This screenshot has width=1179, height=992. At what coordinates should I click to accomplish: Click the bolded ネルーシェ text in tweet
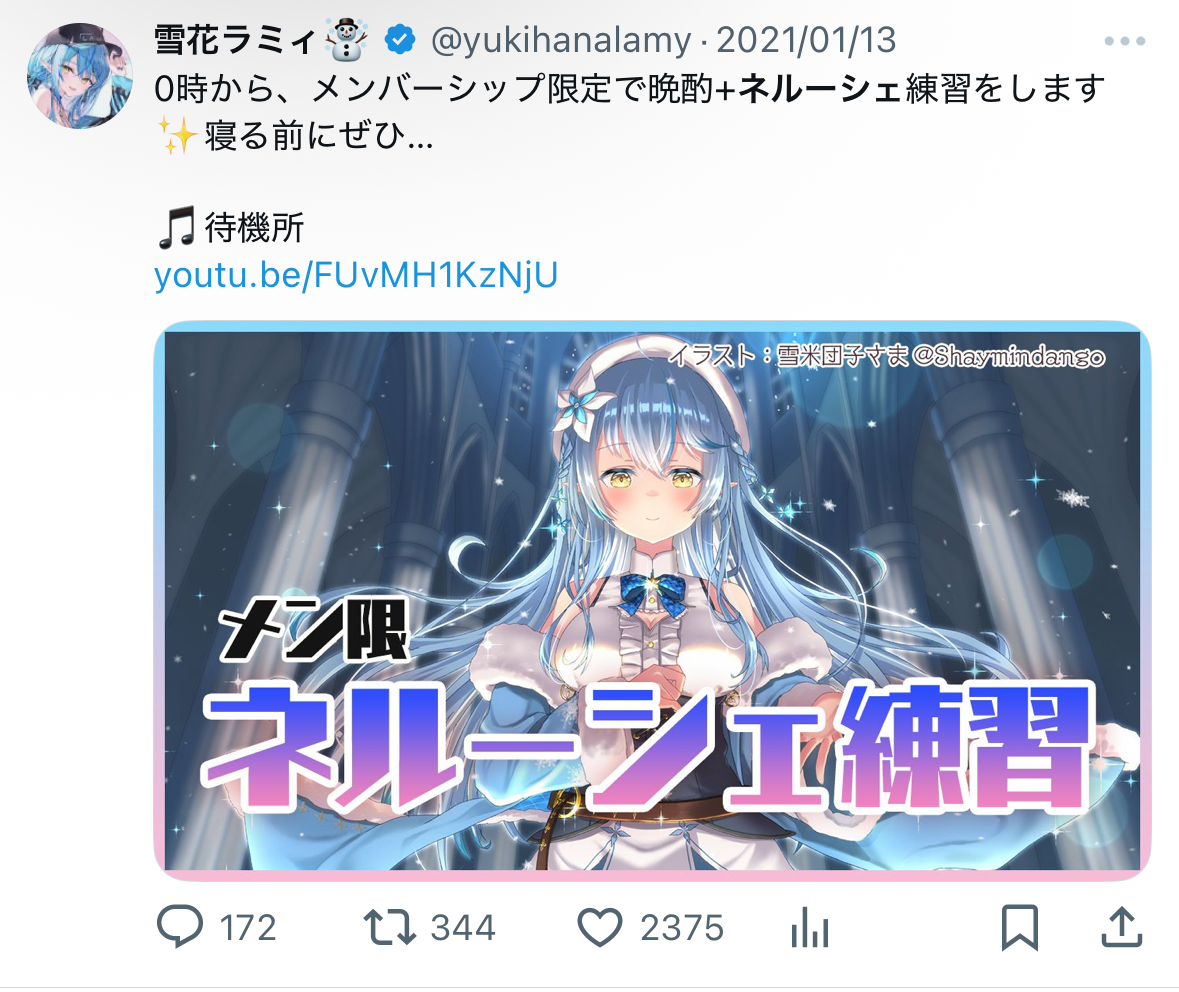(x=820, y=89)
